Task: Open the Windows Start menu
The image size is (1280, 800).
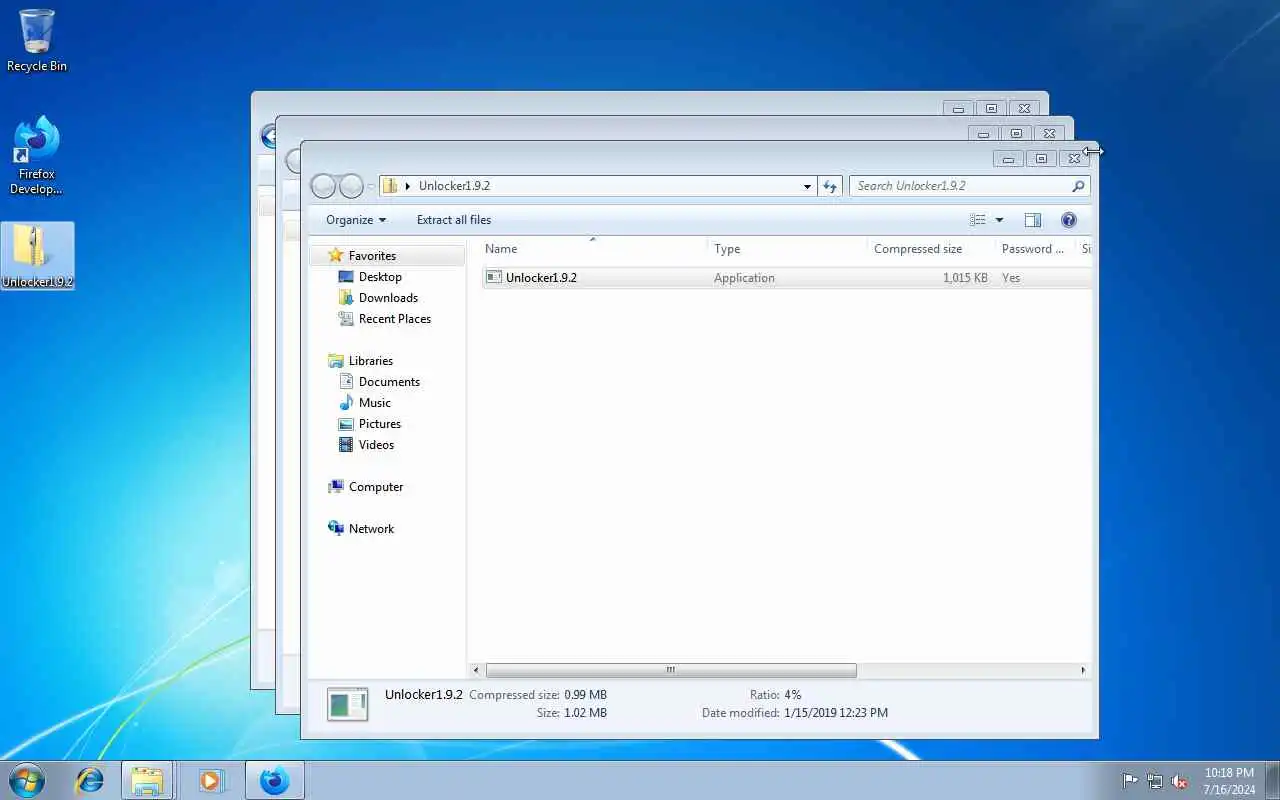Action: point(27,780)
